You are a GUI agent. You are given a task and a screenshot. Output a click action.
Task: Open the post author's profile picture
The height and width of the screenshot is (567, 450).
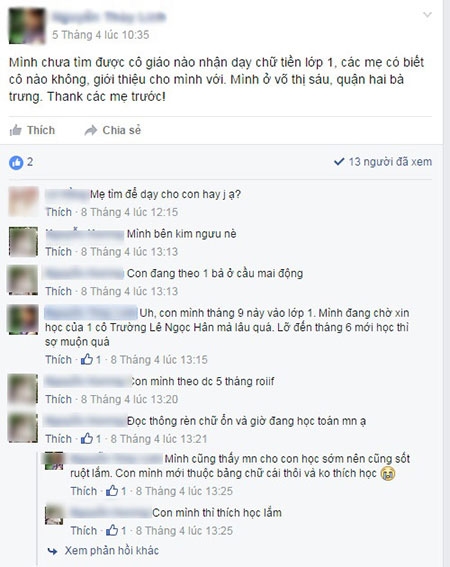point(27,26)
